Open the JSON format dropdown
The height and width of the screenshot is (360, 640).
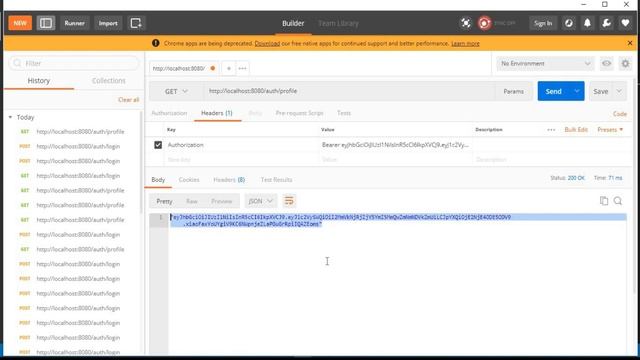260,201
